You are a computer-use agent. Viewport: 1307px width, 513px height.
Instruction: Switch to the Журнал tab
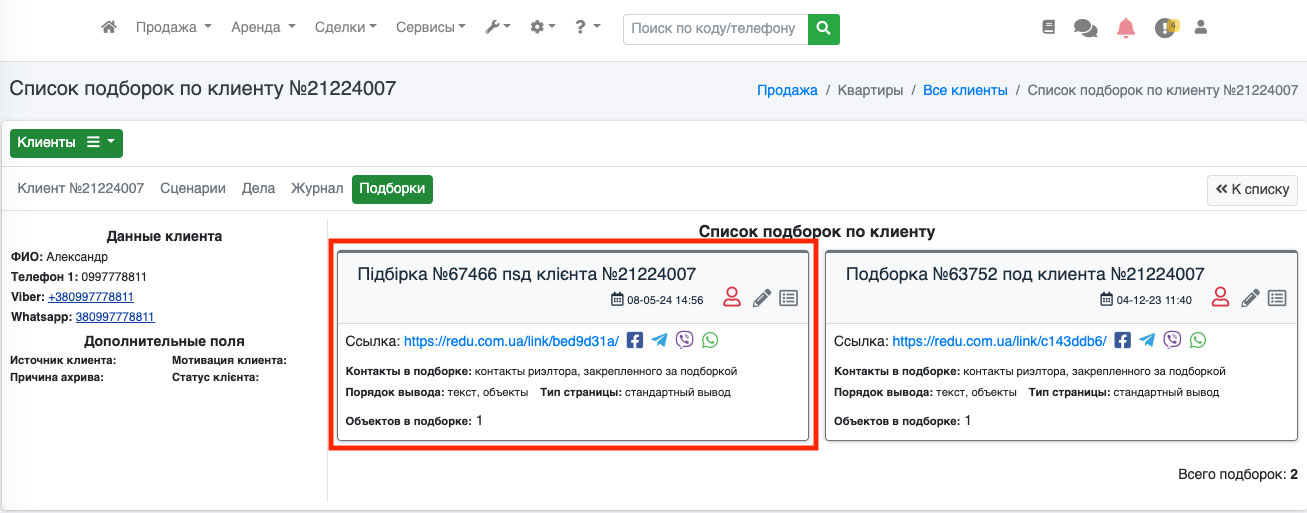[x=317, y=188]
